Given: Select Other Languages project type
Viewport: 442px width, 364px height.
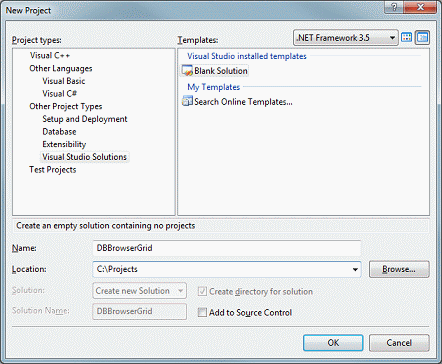Looking at the screenshot, I should coord(61,68).
